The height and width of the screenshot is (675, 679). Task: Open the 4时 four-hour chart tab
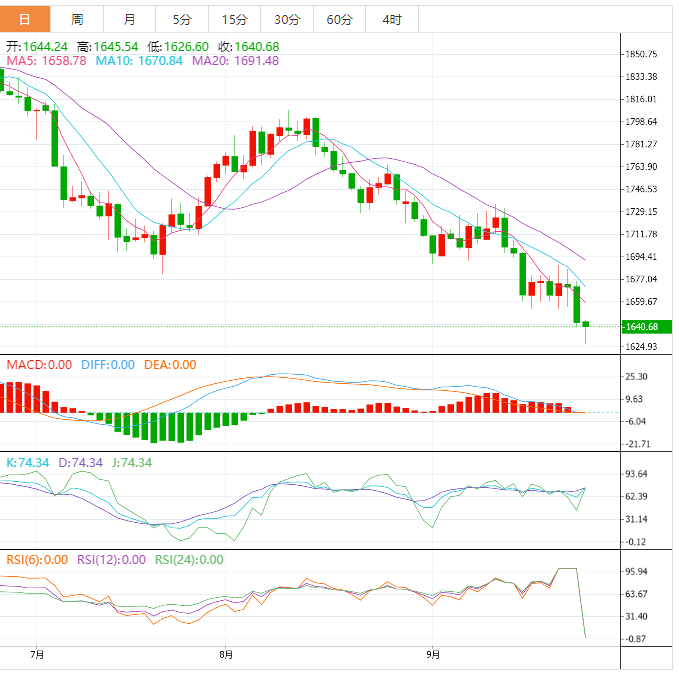[392, 20]
